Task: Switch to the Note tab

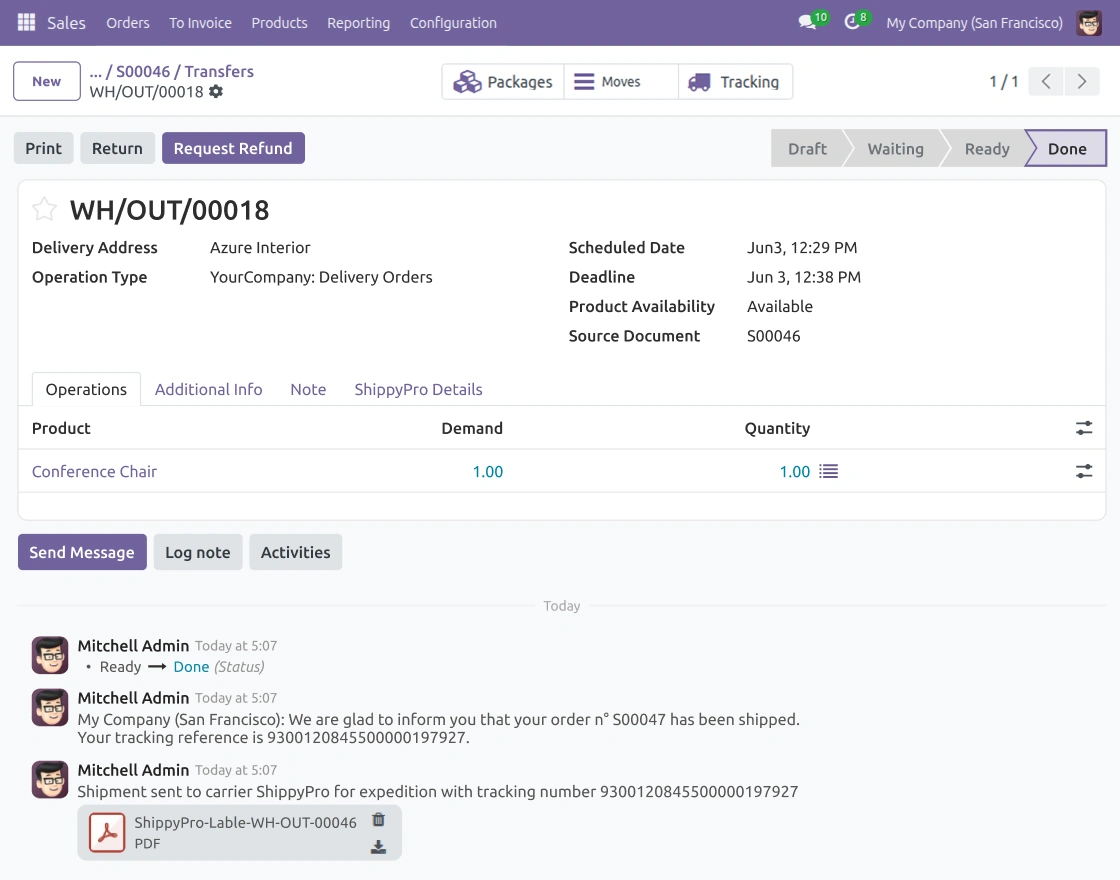Action: pyautogui.click(x=308, y=389)
